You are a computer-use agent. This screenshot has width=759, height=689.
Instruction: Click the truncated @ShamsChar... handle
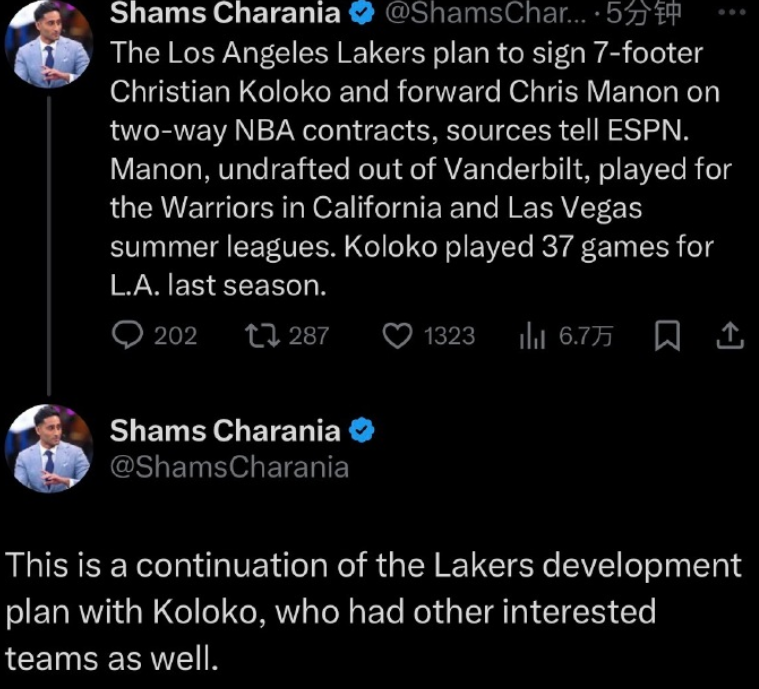pos(485,14)
